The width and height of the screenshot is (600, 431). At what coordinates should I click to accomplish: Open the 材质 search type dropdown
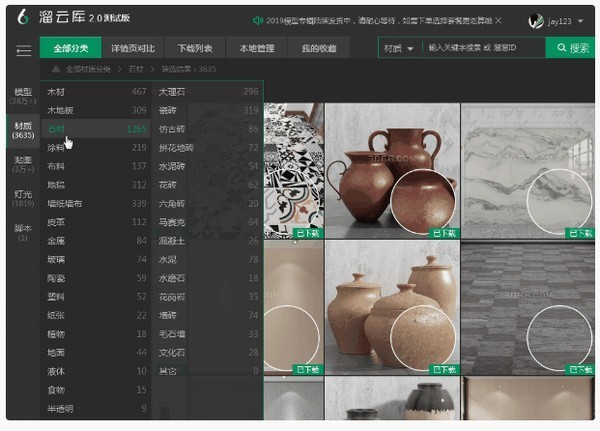point(397,48)
